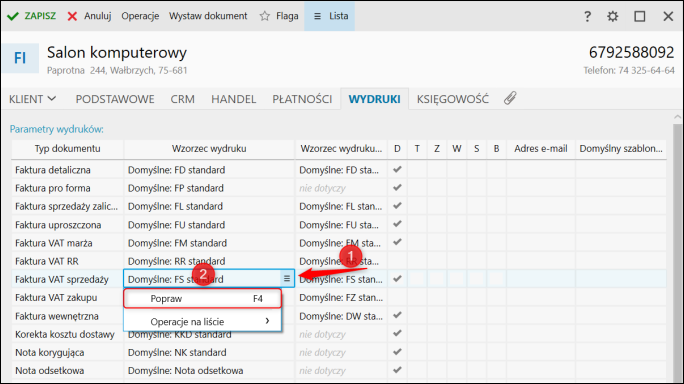Maximize the window with the square icon
684x384 pixels.
[x=640, y=17]
